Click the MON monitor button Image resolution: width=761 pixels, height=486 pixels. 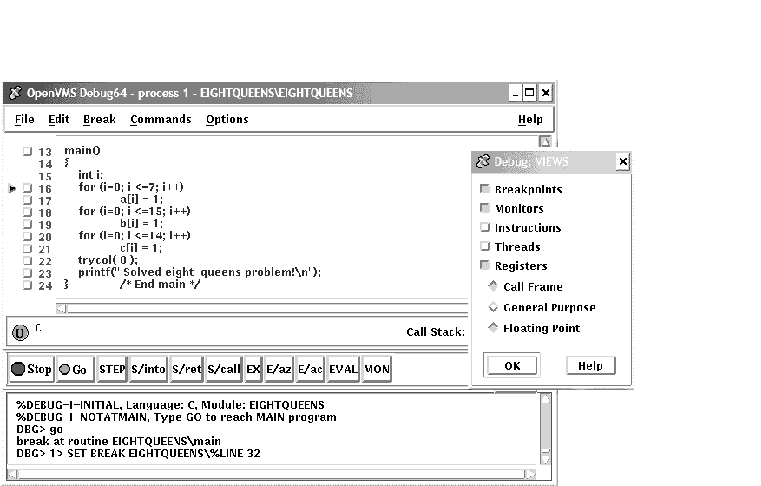(x=377, y=369)
